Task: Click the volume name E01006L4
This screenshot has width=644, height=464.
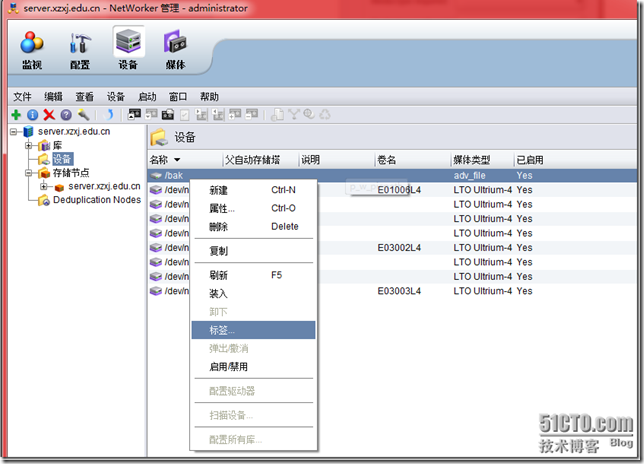Action: coord(399,190)
